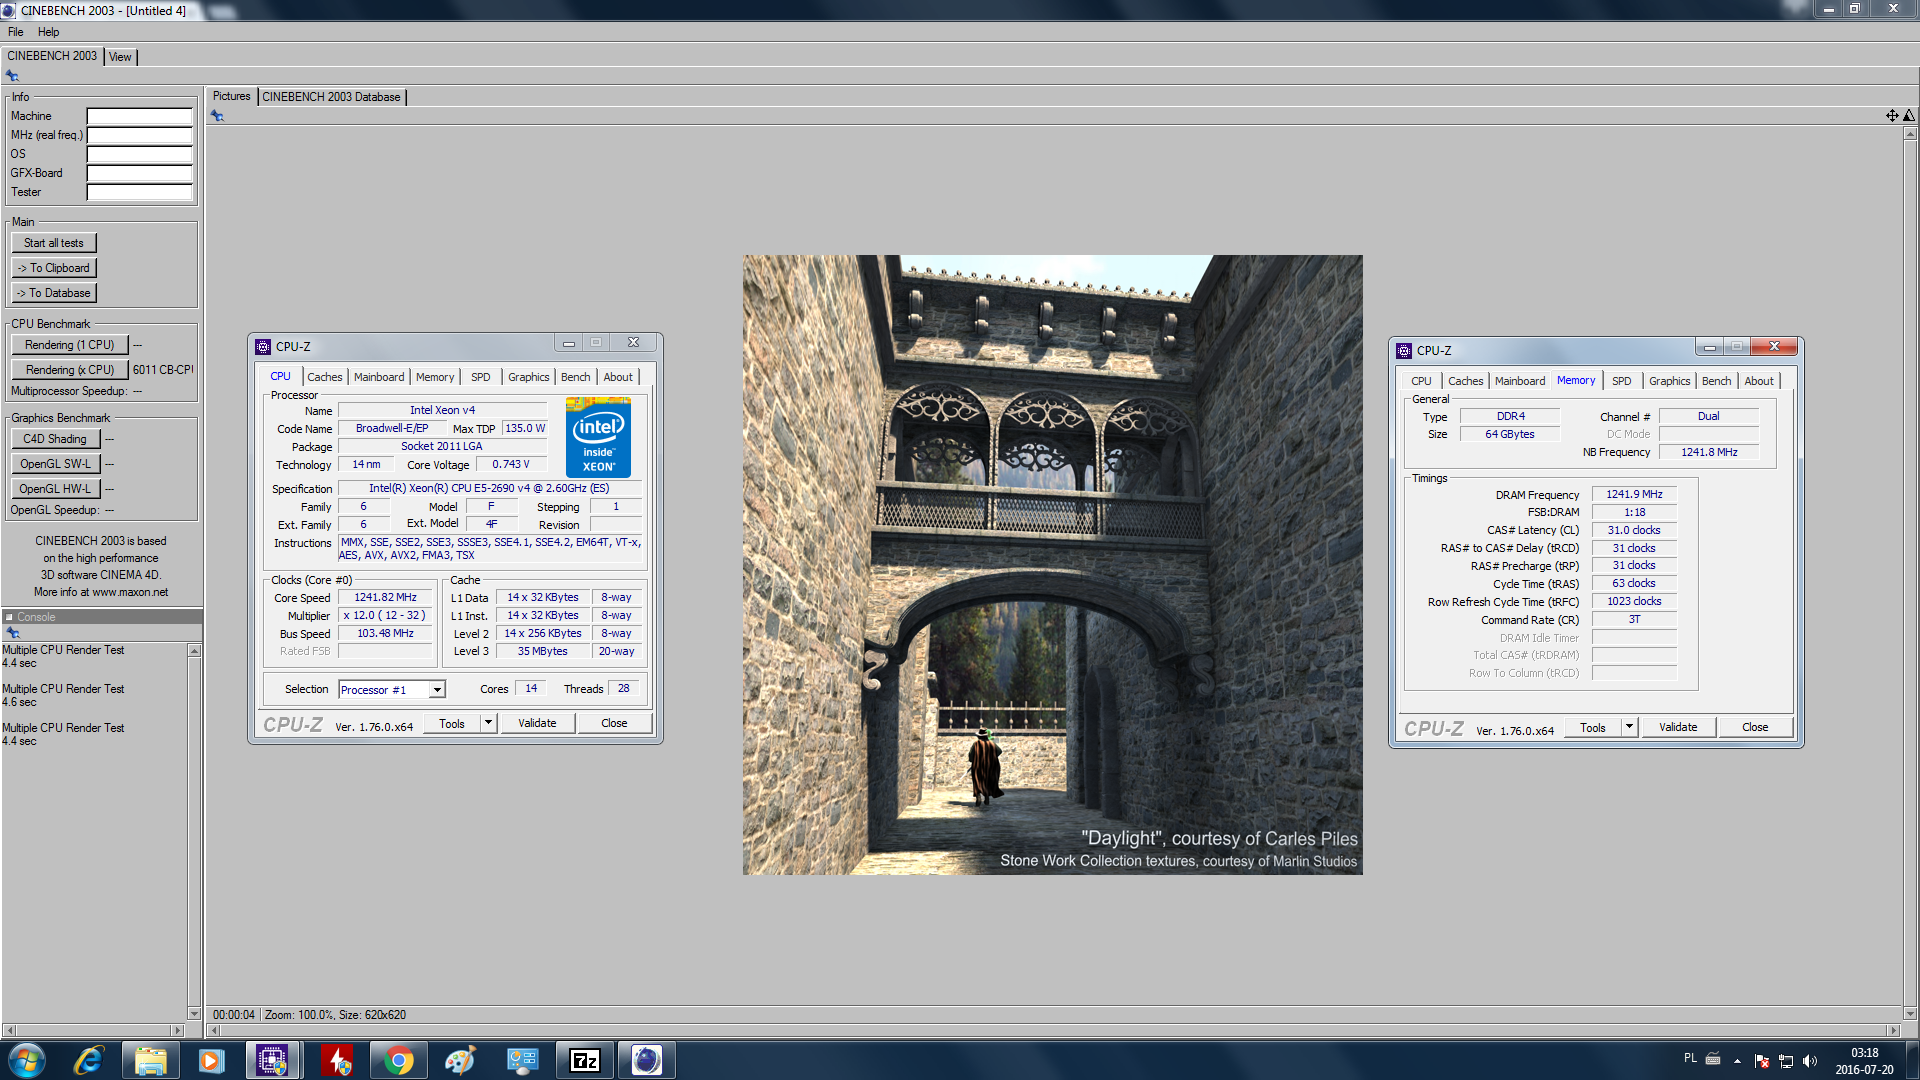Run OpenGL SW-L test
Image resolution: width=1920 pixels, height=1080 pixels.
[55, 464]
